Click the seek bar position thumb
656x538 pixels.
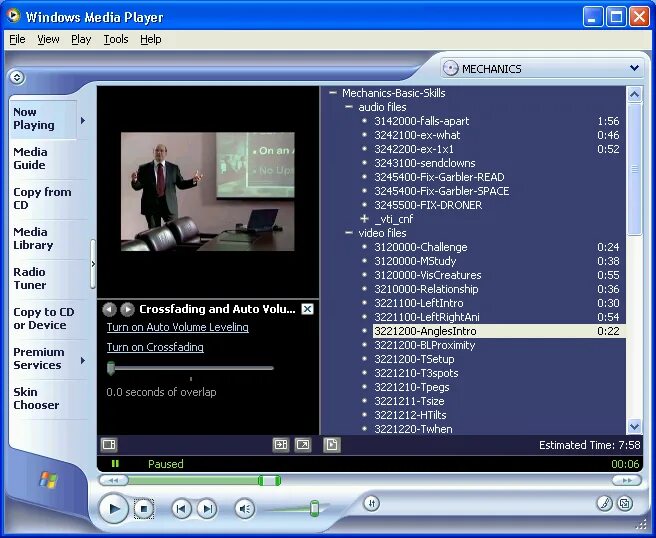(269, 480)
